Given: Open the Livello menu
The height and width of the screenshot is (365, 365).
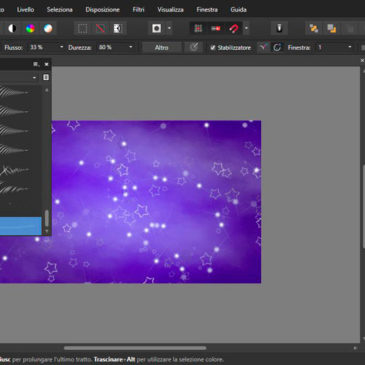Looking at the screenshot, I should pos(25,10).
